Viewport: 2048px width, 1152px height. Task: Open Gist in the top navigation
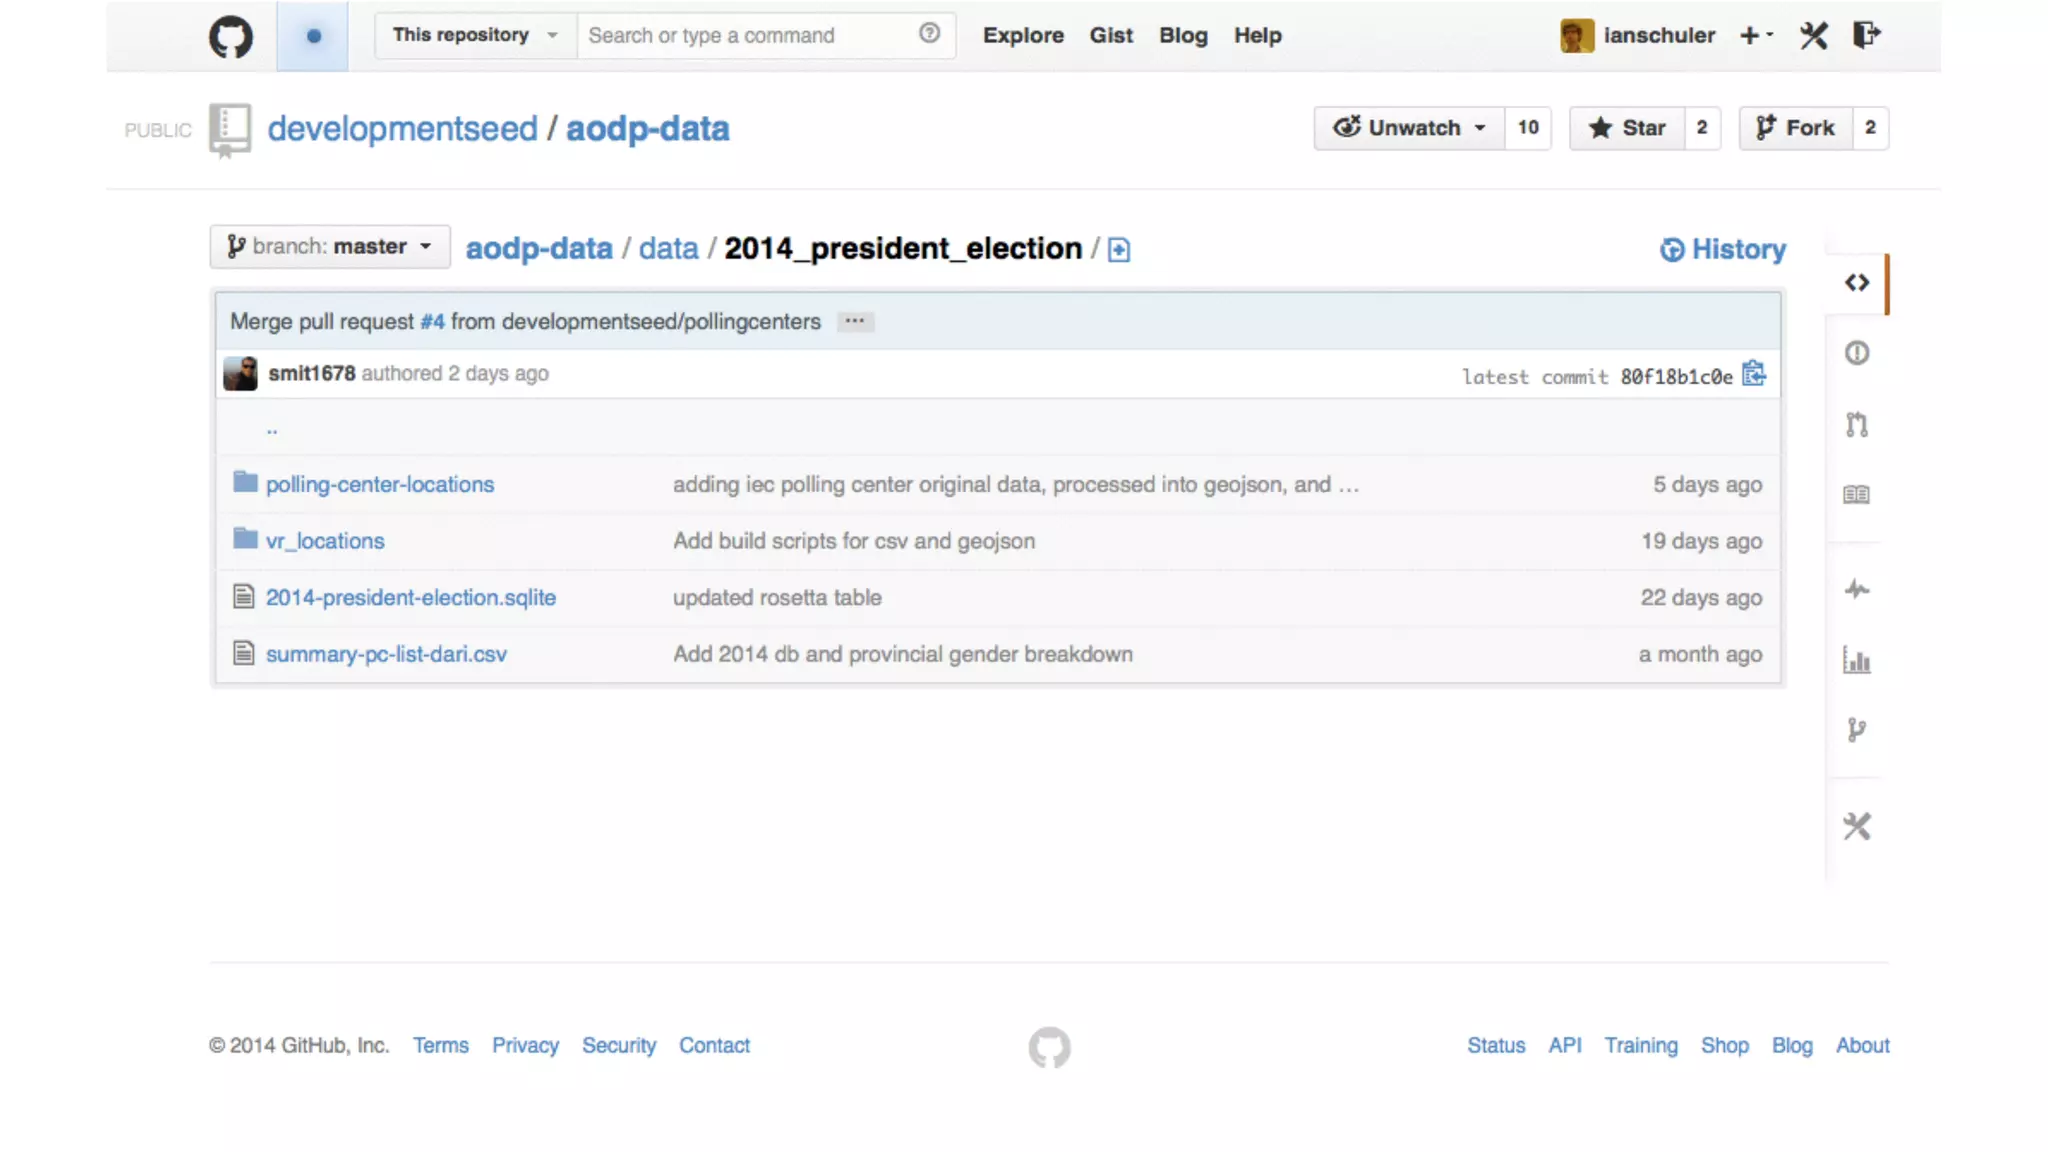click(1111, 35)
